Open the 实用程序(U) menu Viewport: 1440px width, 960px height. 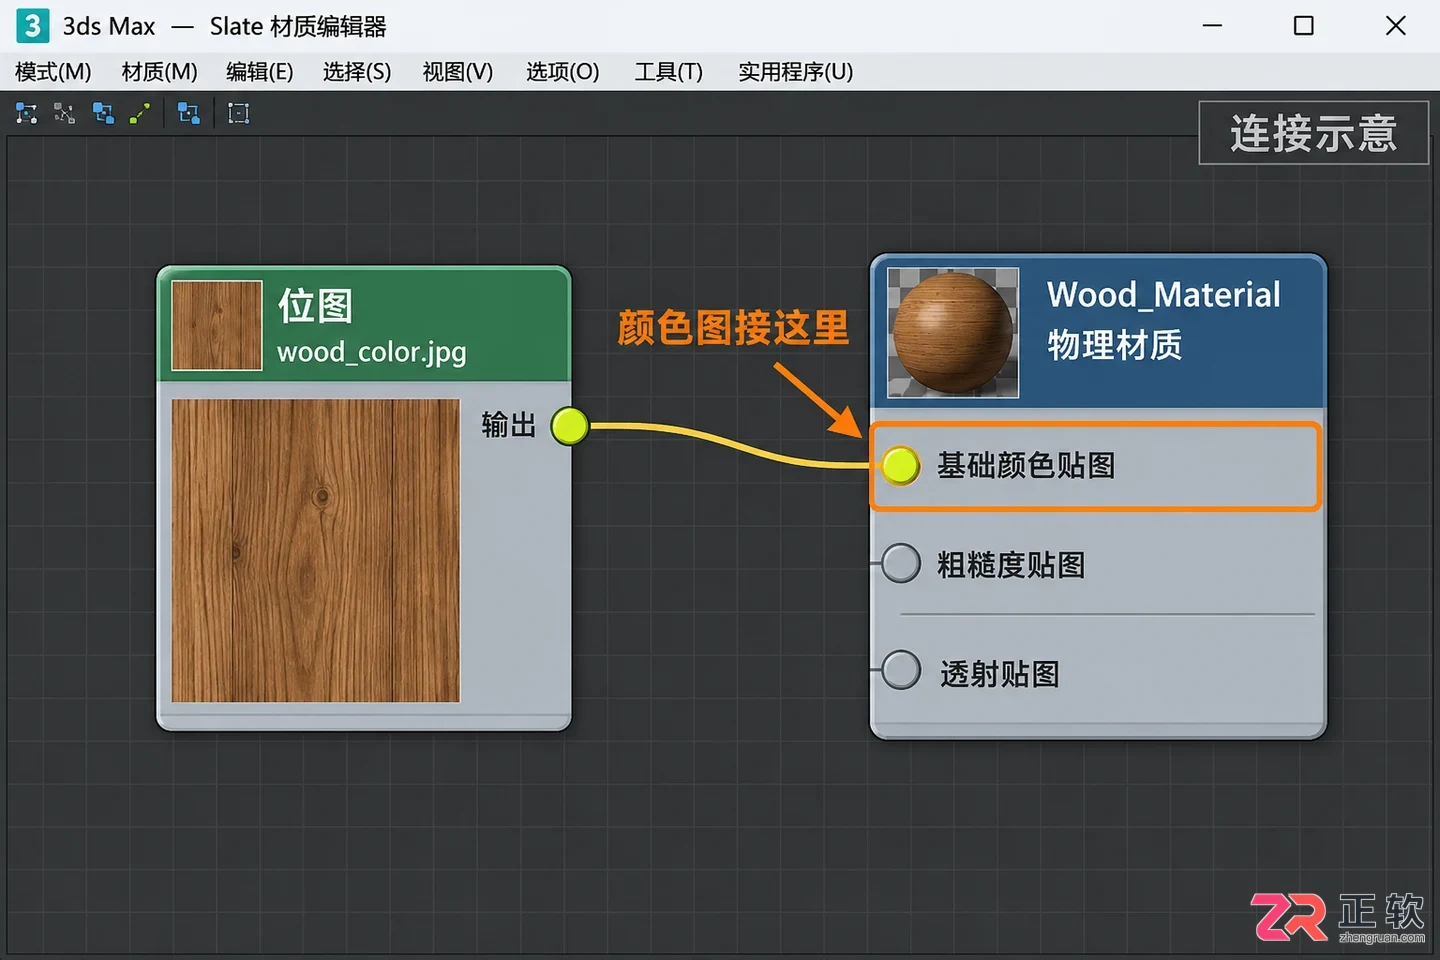(x=796, y=72)
